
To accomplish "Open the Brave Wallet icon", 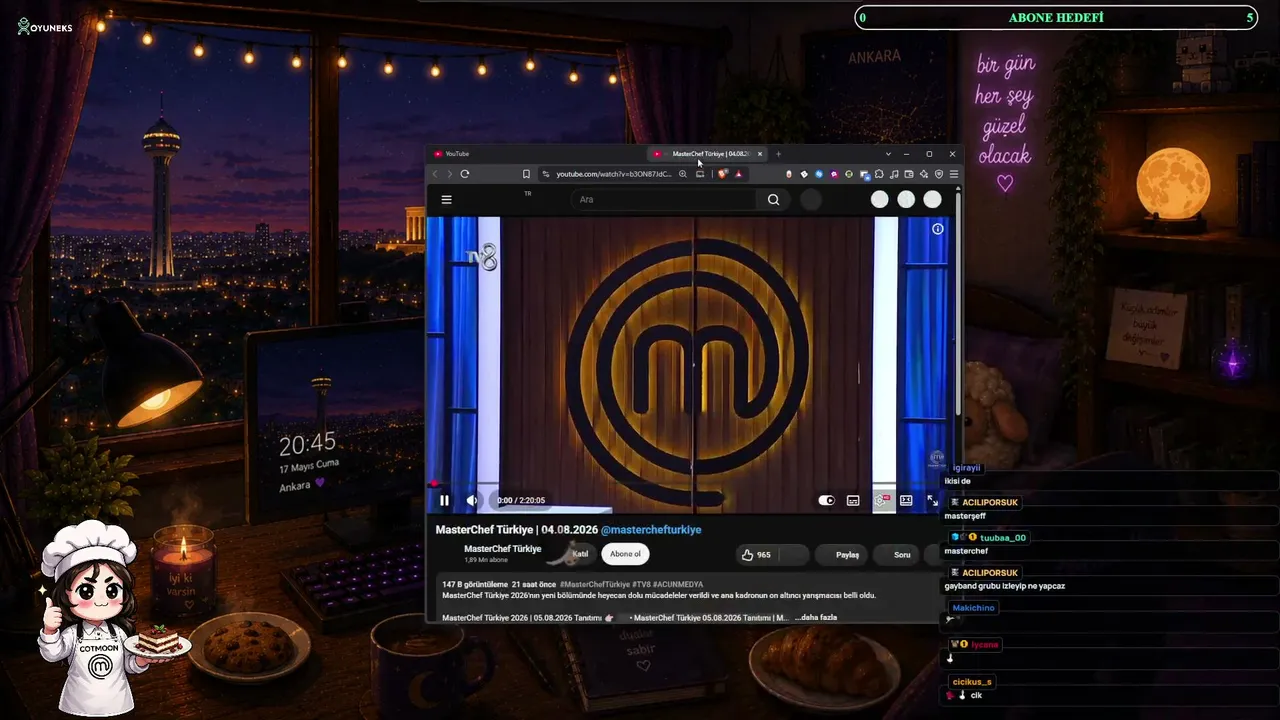I will pyautogui.click(x=909, y=174).
